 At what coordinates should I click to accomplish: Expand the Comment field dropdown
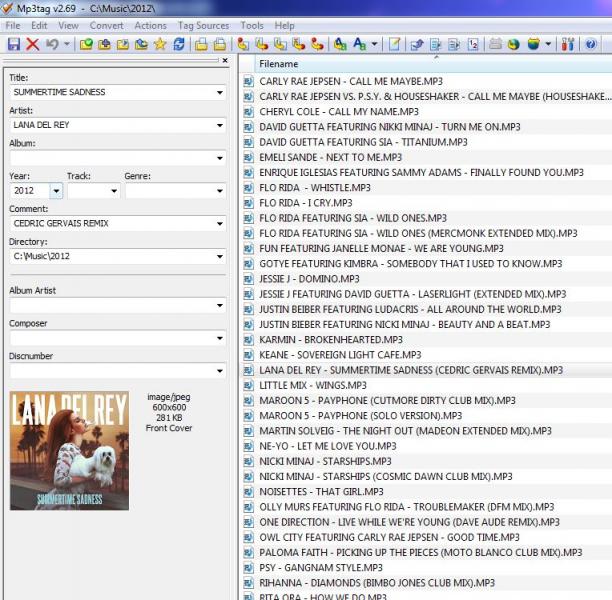pos(220,224)
